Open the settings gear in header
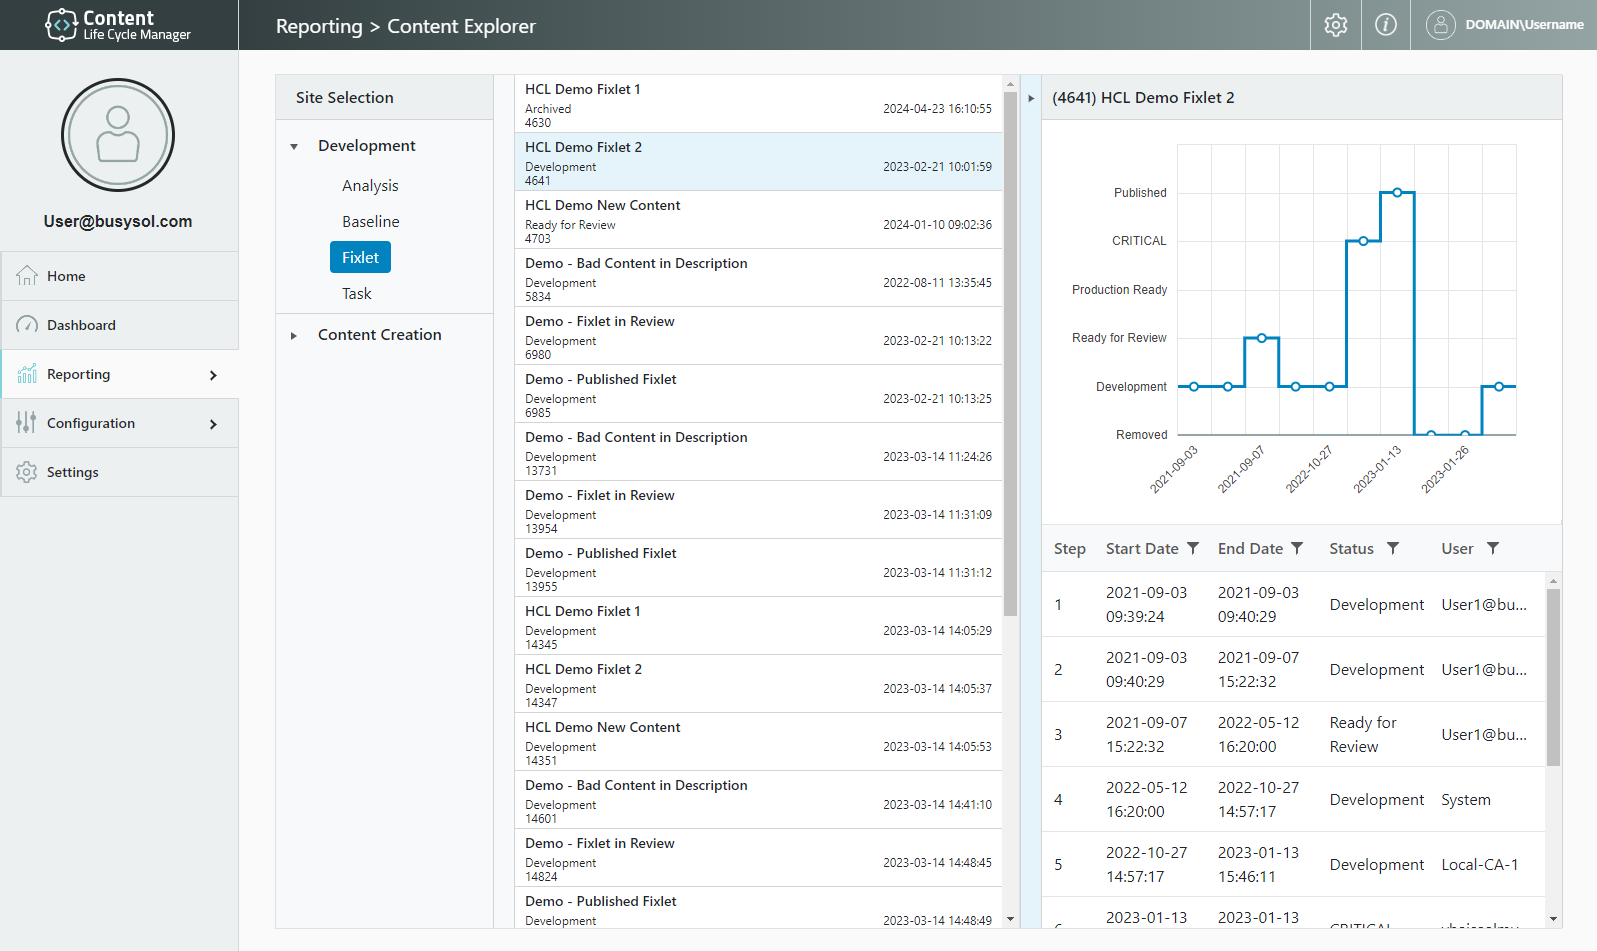The image size is (1597, 951). point(1336,25)
